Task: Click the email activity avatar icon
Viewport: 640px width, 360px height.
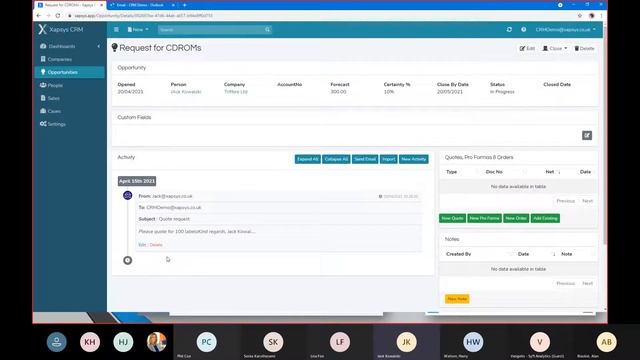Action: pos(127,196)
